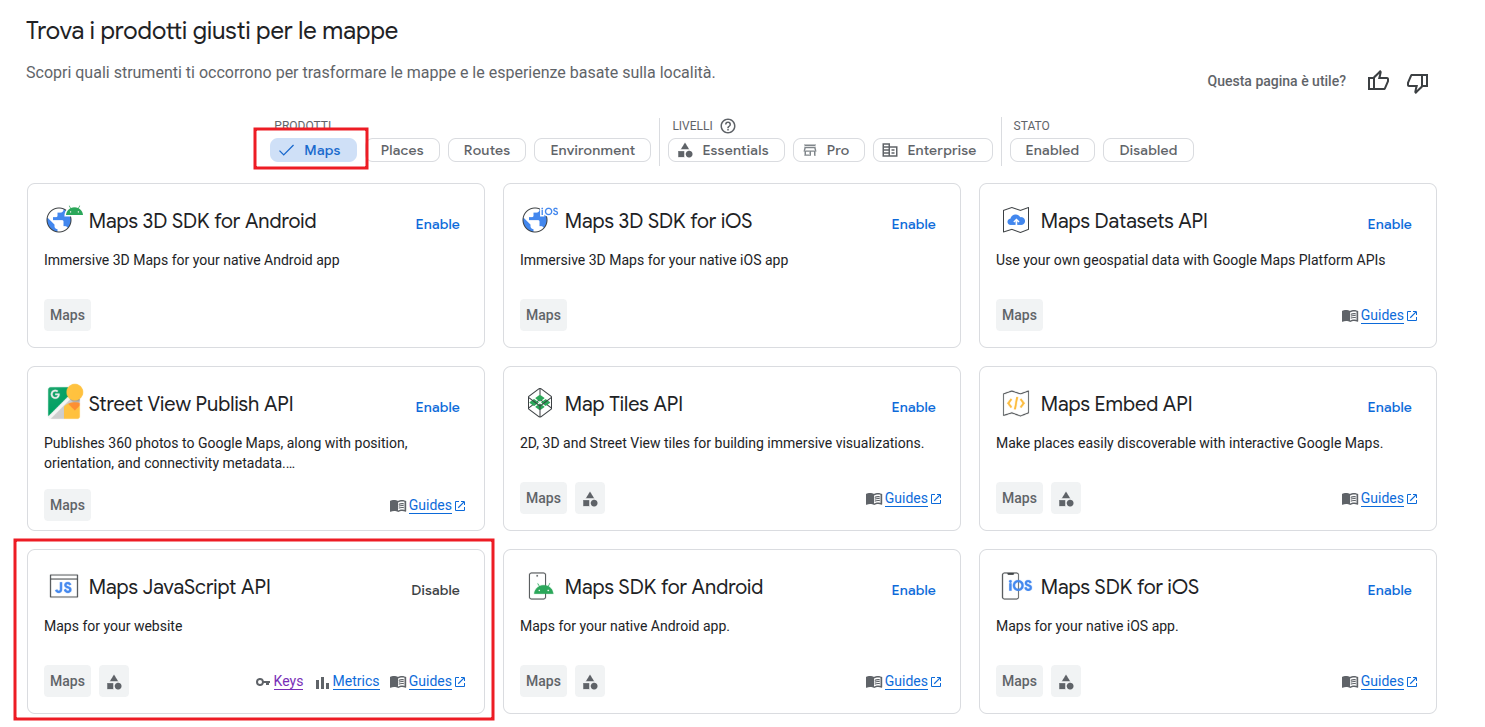This screenshot has height=727, width=1485.
Task: Enable Maps 3D SDK for iOS
Action: coord(914,224)
